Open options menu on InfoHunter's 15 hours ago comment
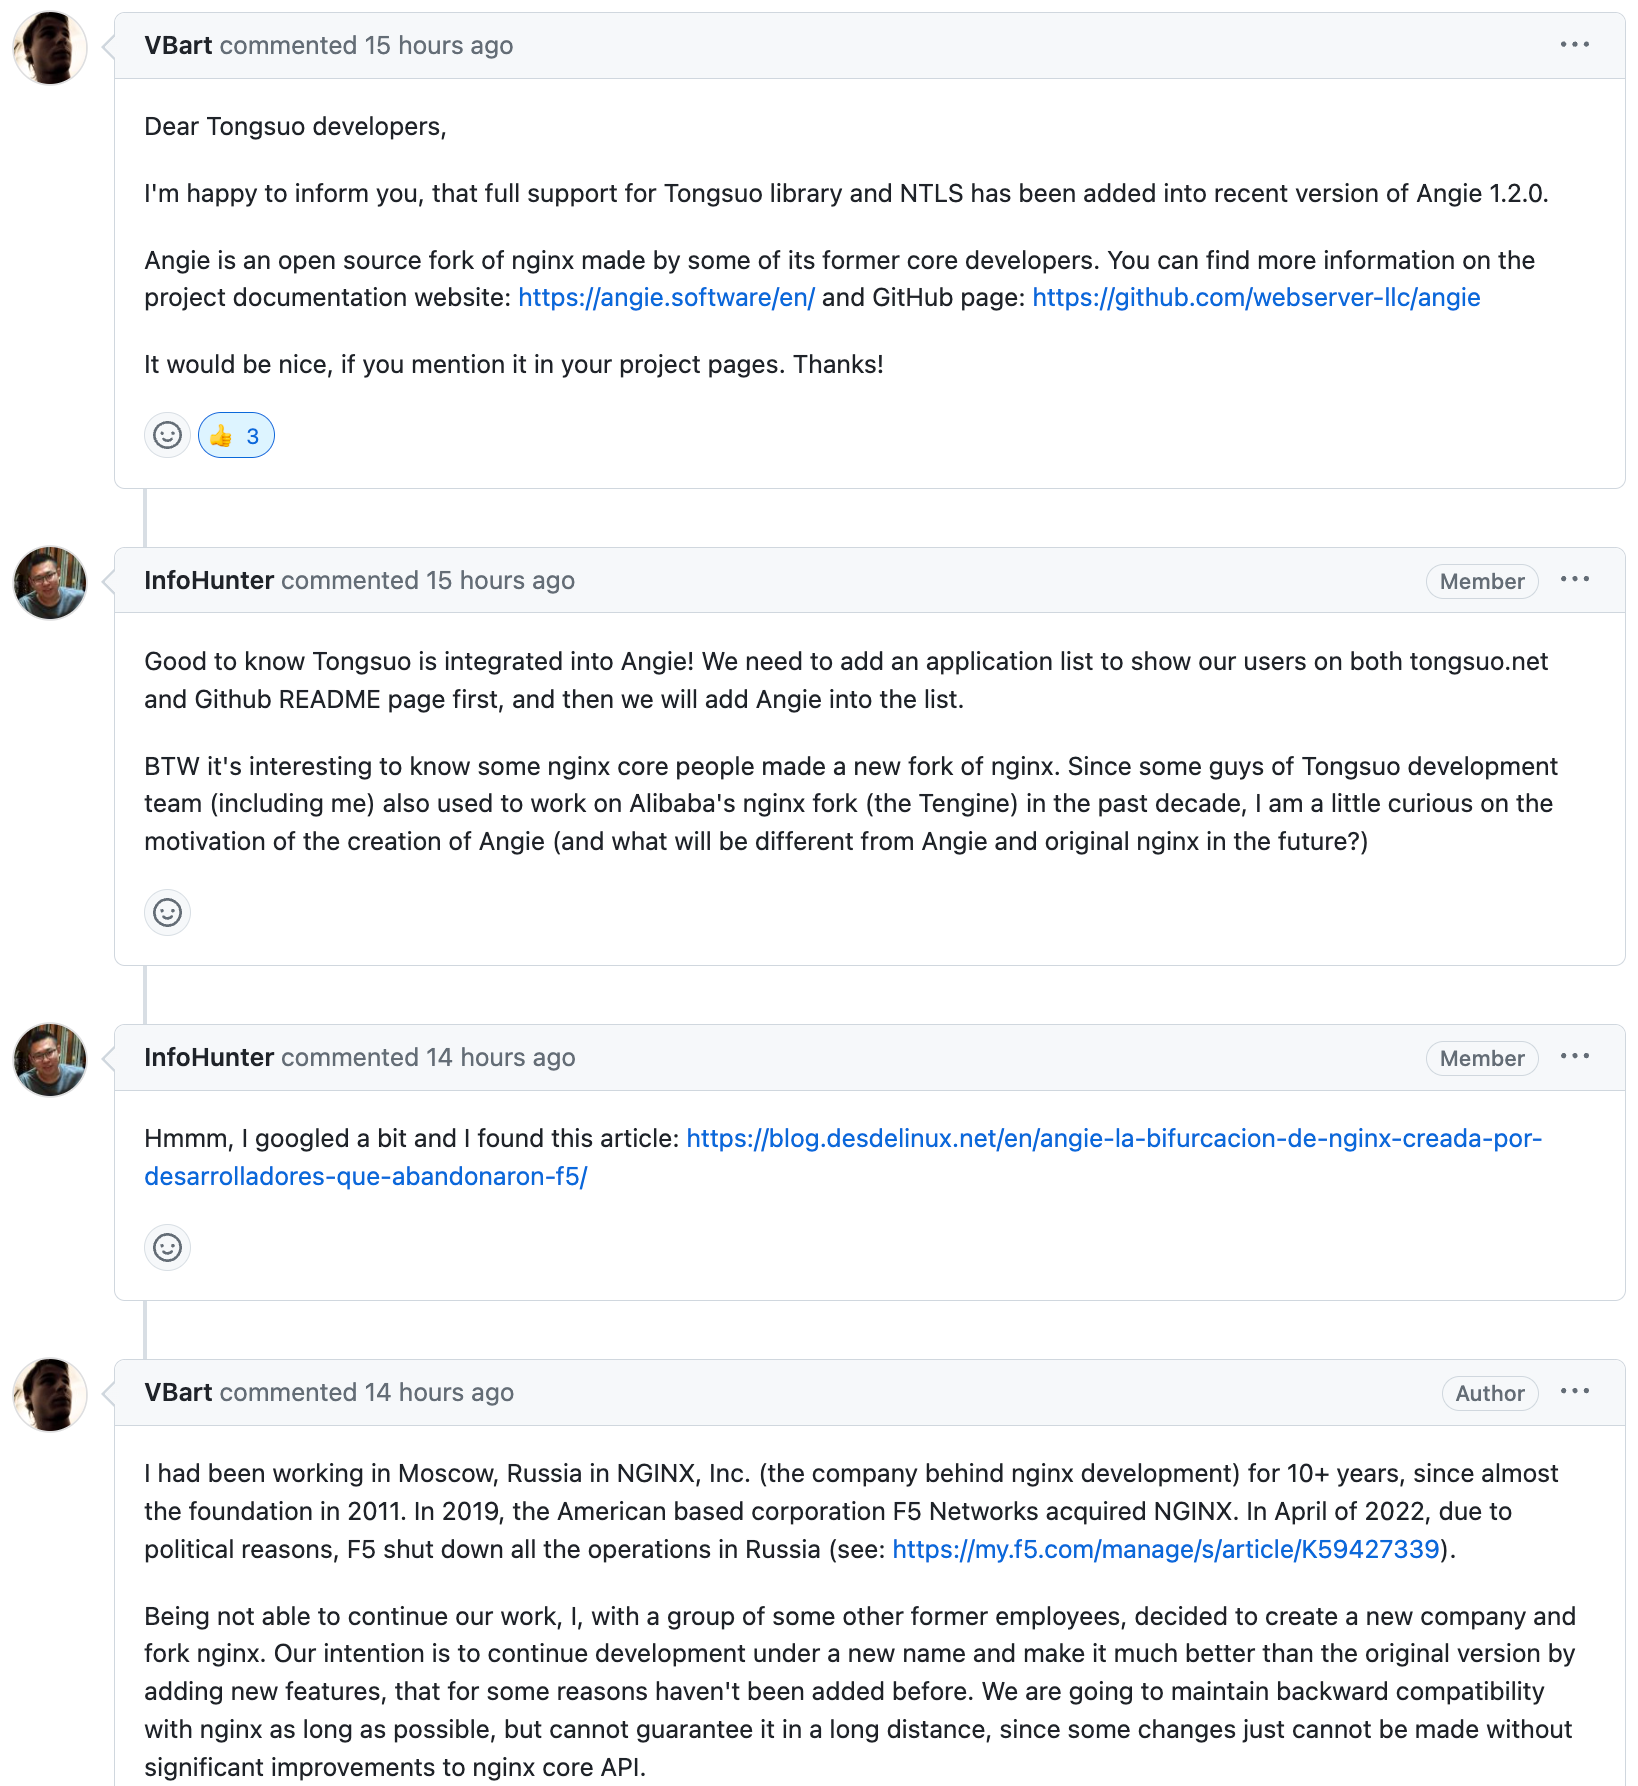The height and width of the screenshot is (1786, 1638). coord(1574,580)
